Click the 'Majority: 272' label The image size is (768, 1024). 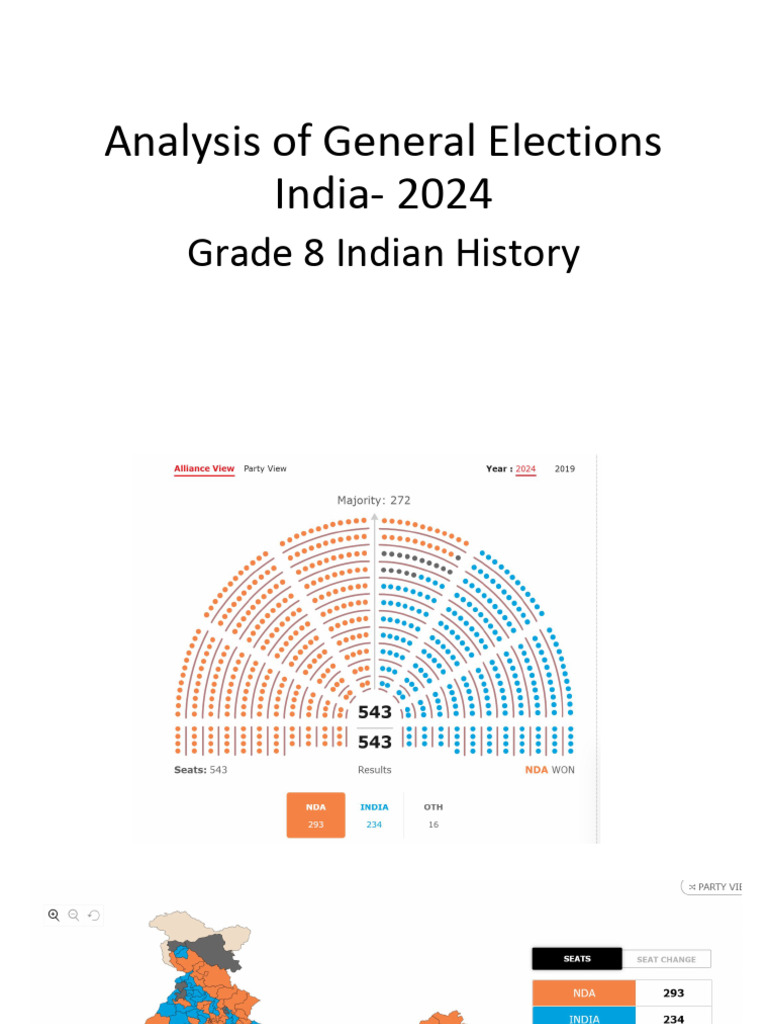point(374,500)
